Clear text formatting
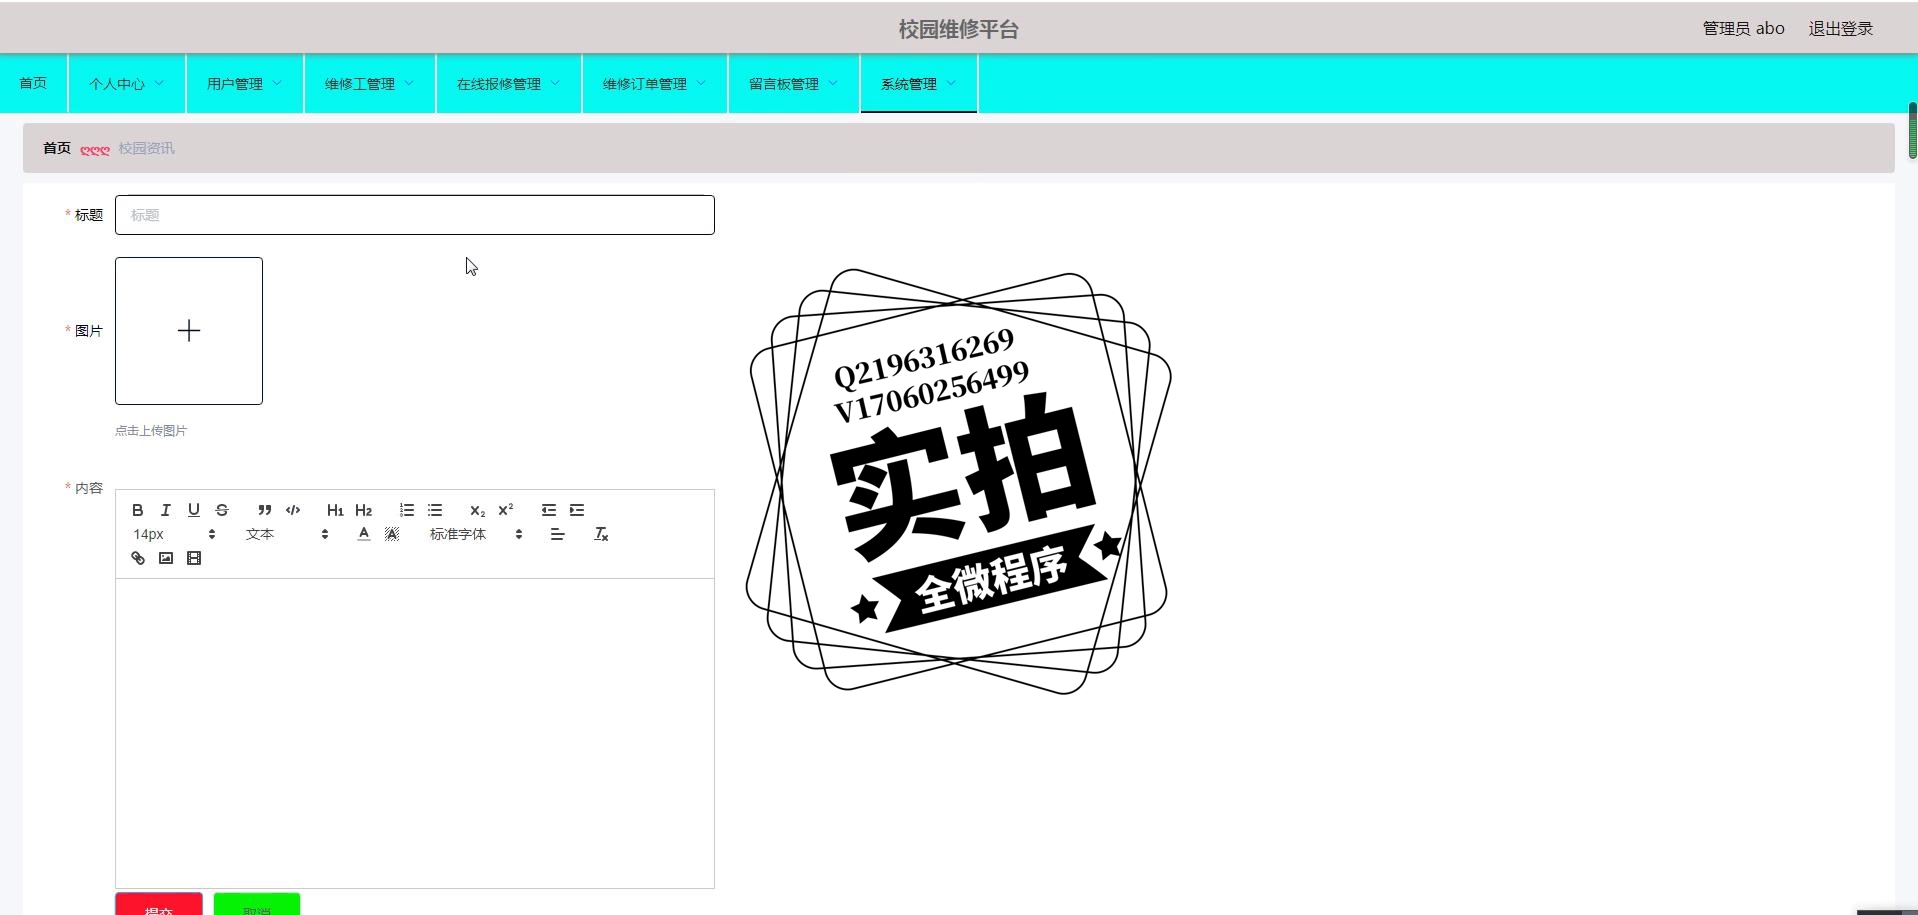 click(x=601, y=534)
